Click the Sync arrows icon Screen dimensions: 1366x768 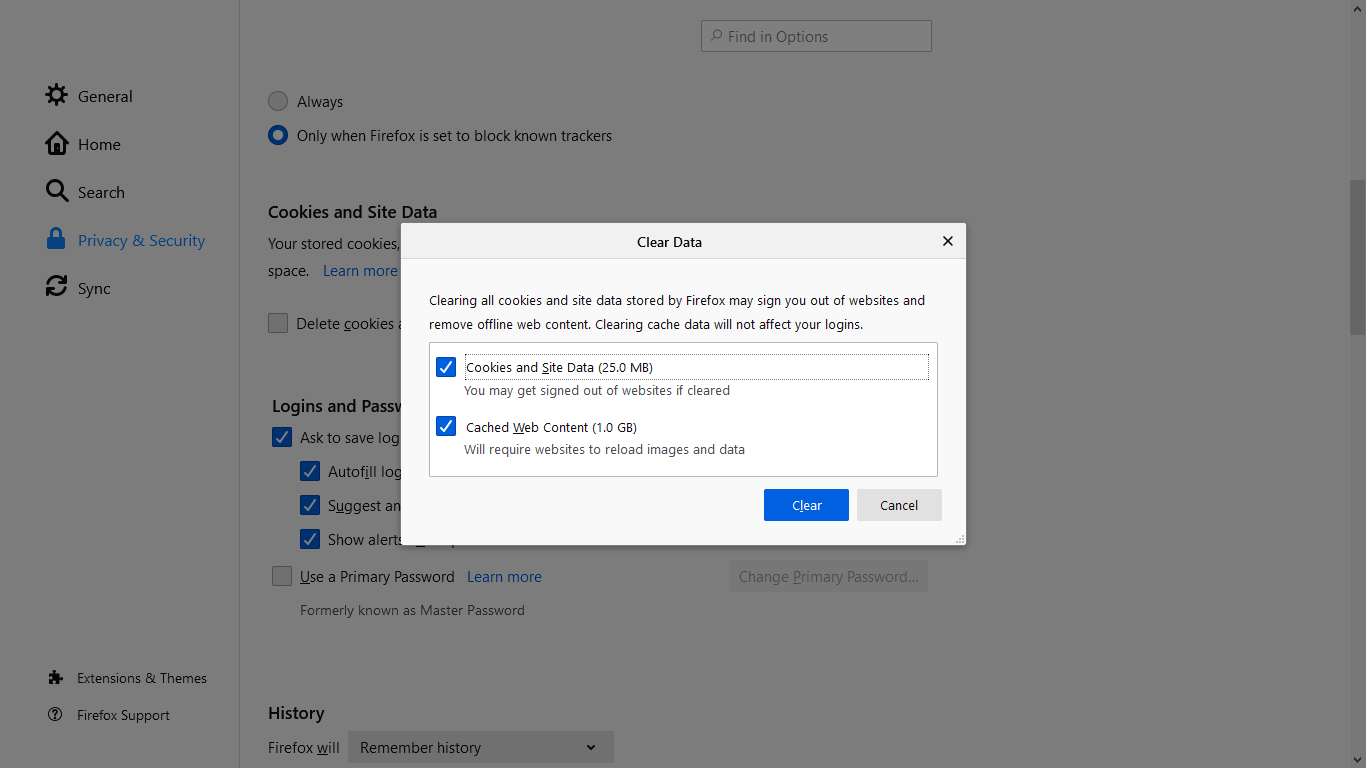[x=57, y=288]
